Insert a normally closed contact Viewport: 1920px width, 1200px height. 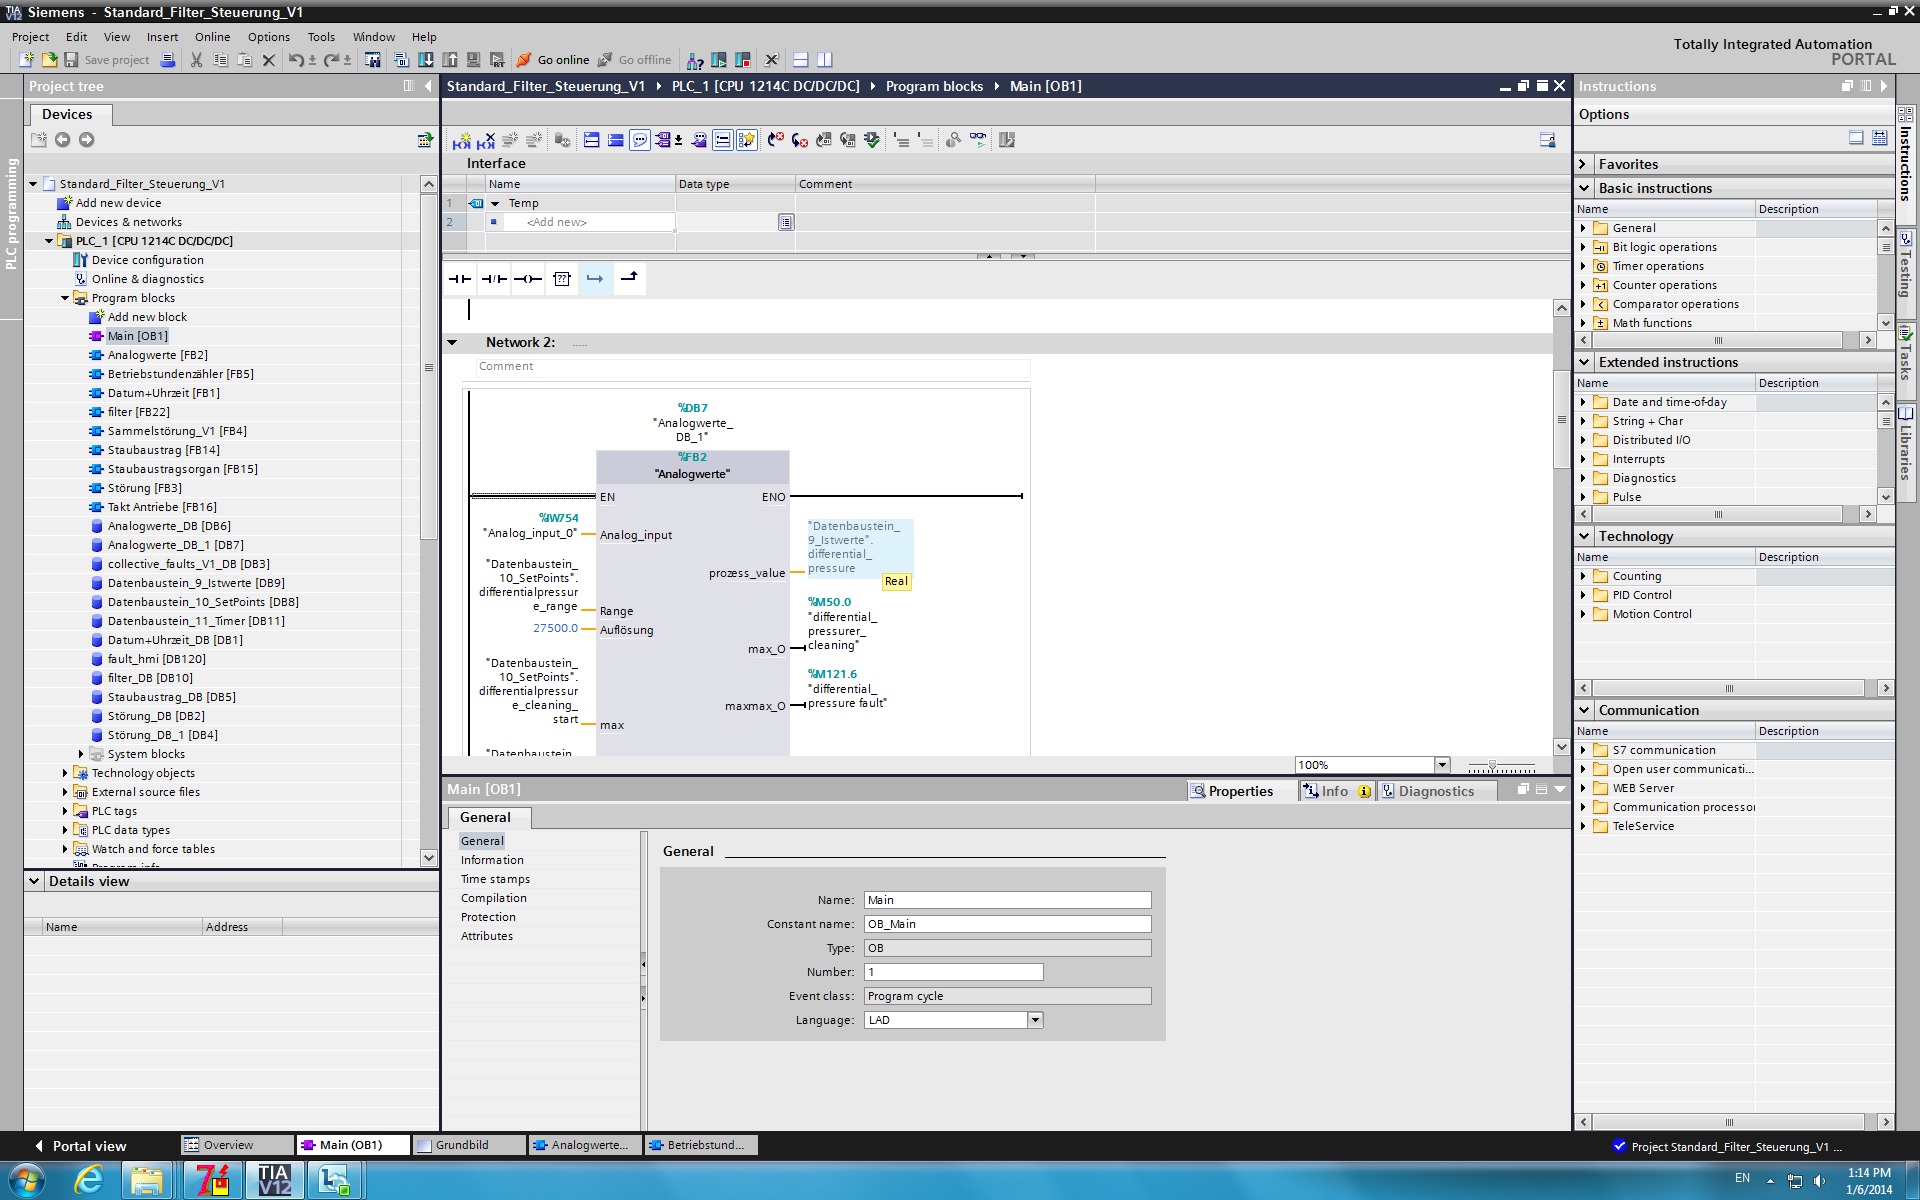coord(493,279)
